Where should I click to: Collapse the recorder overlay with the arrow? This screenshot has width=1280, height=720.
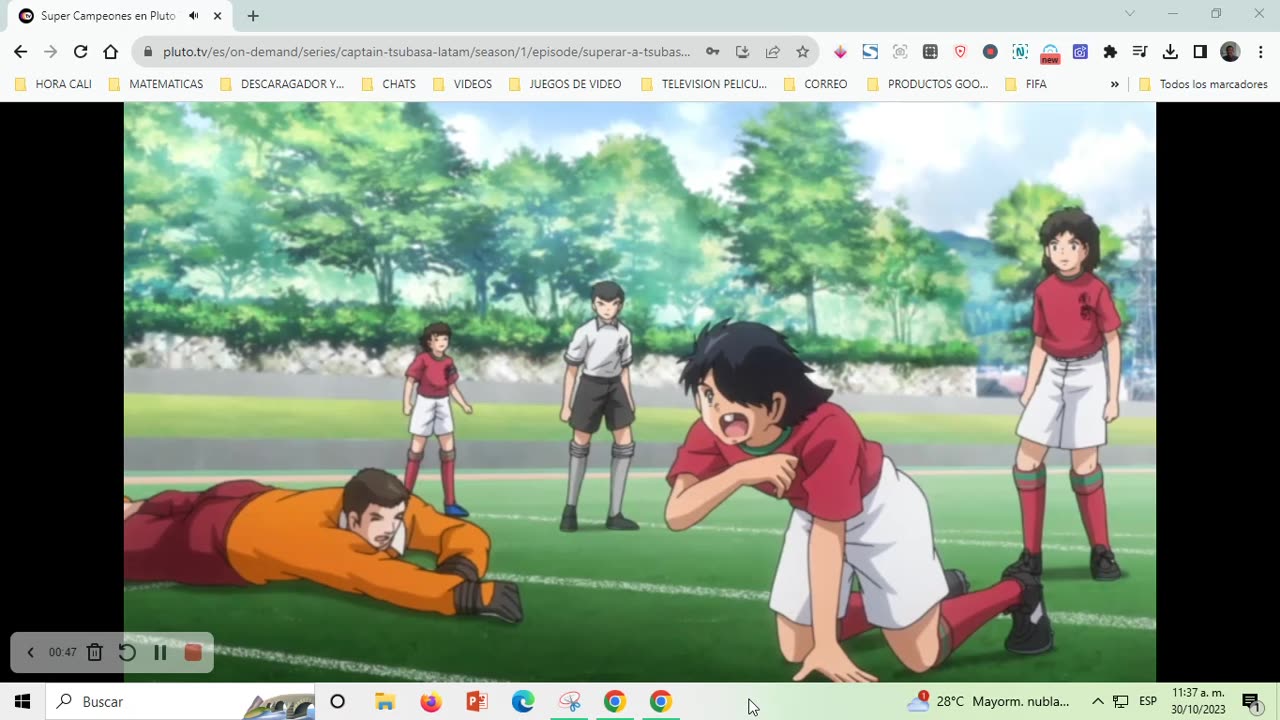(x=30, y=653)
